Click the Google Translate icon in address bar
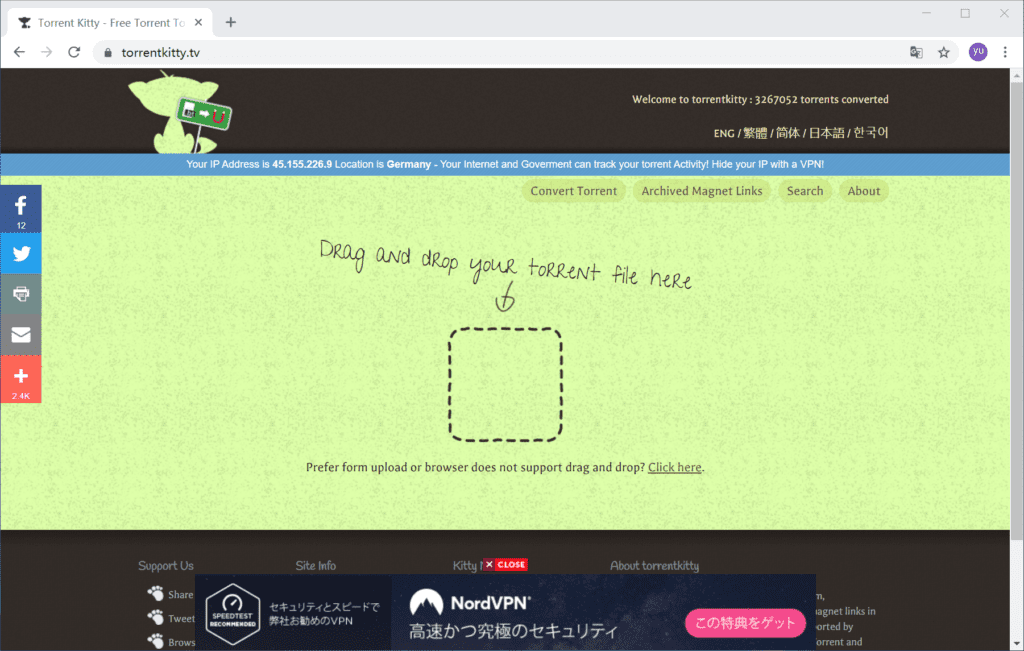Image resolution: width=1024 pixels, height=651 pixels. (915, 52)
